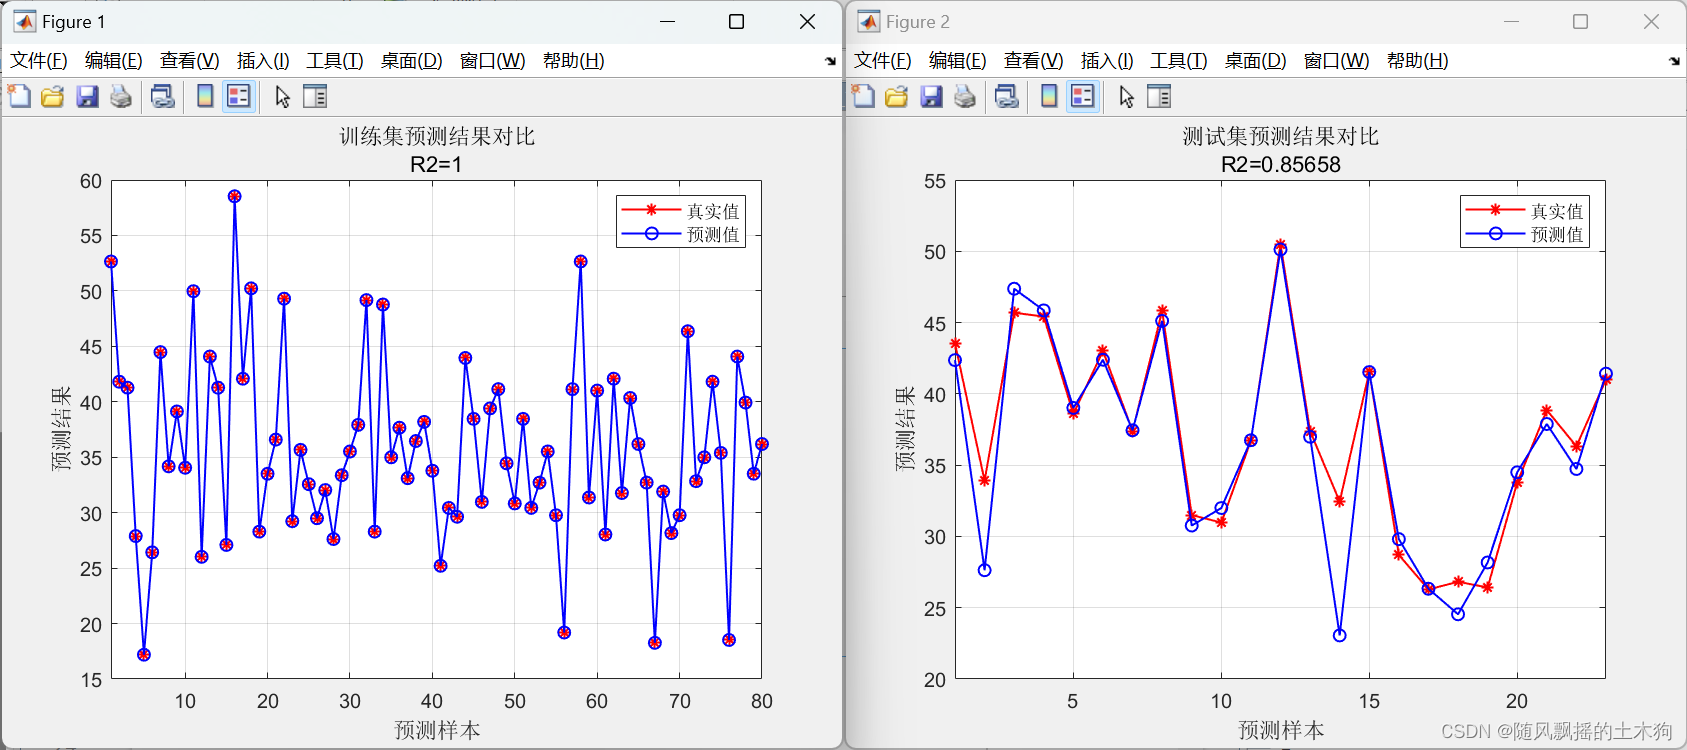Print figure icon in Figure 1 toolbar

(121, 96)
